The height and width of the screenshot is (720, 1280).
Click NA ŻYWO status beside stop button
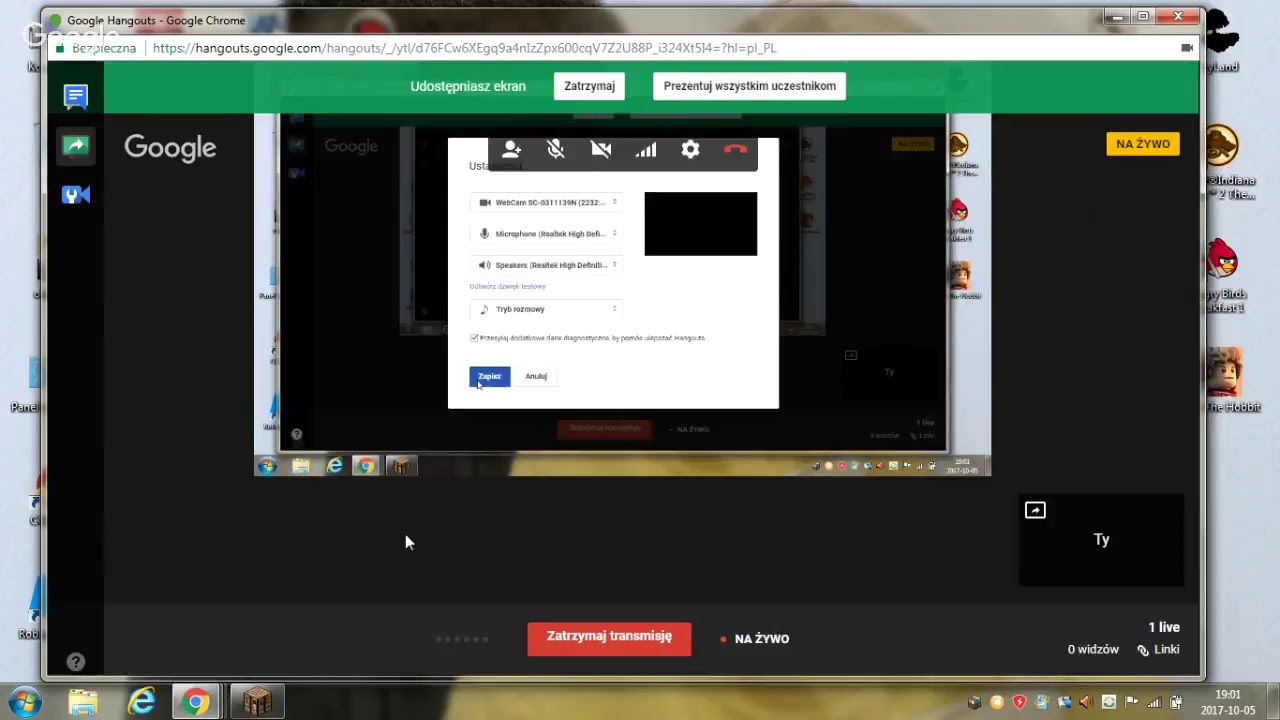(755, 639)
